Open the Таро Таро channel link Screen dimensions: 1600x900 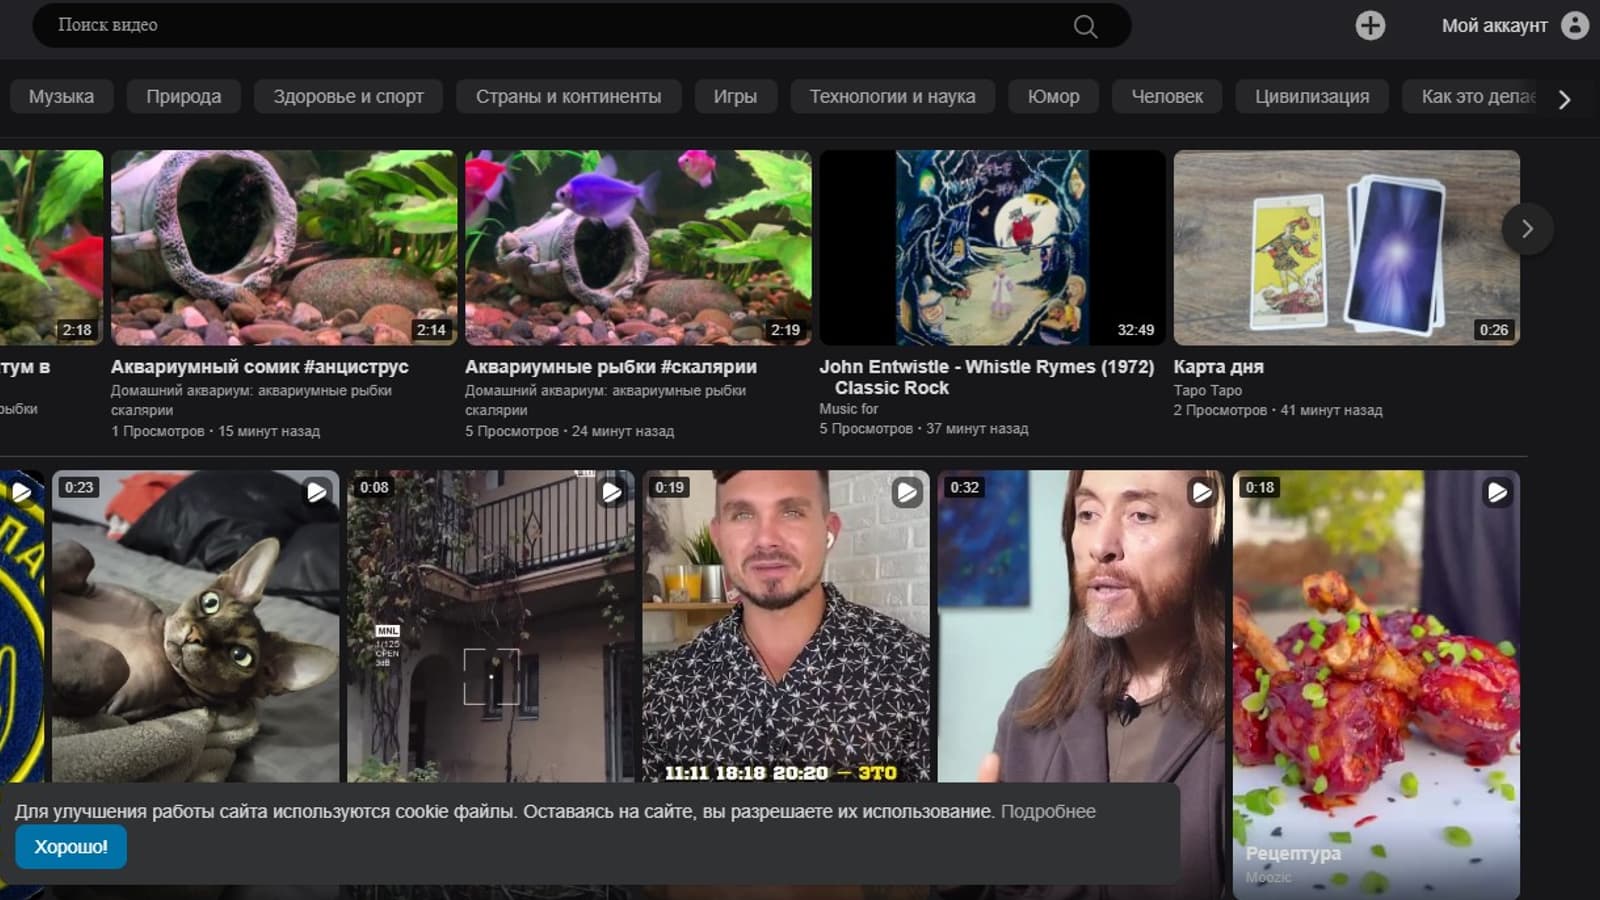pos(1208,390)
